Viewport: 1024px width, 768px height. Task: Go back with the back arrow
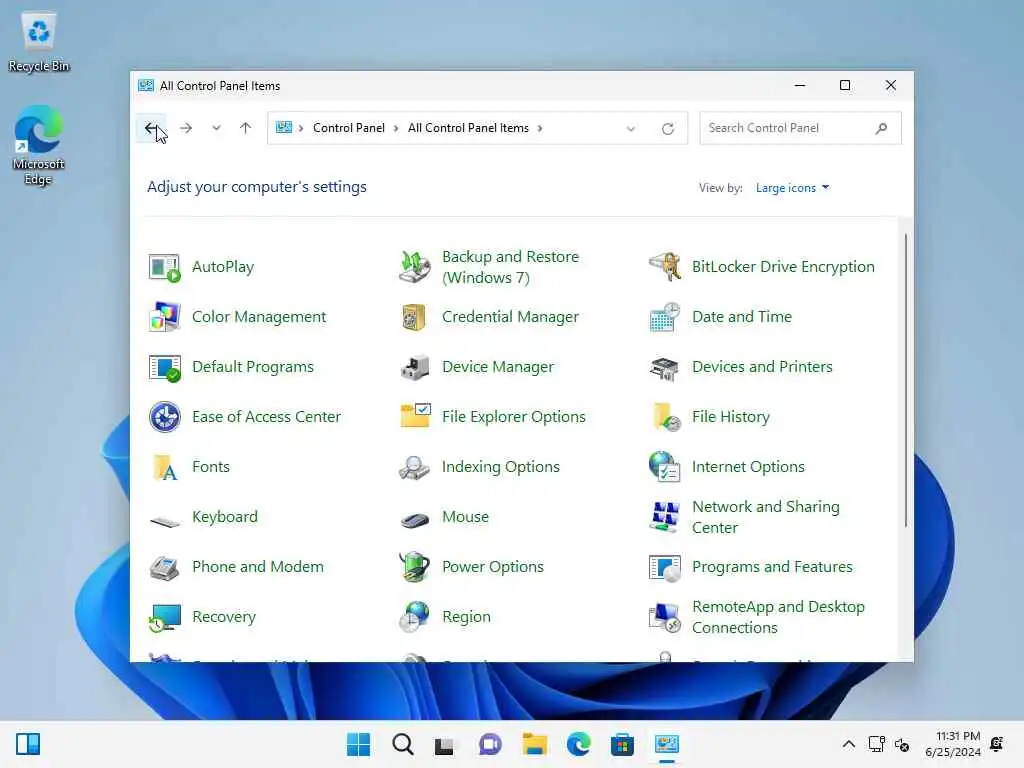pos(151,128)
